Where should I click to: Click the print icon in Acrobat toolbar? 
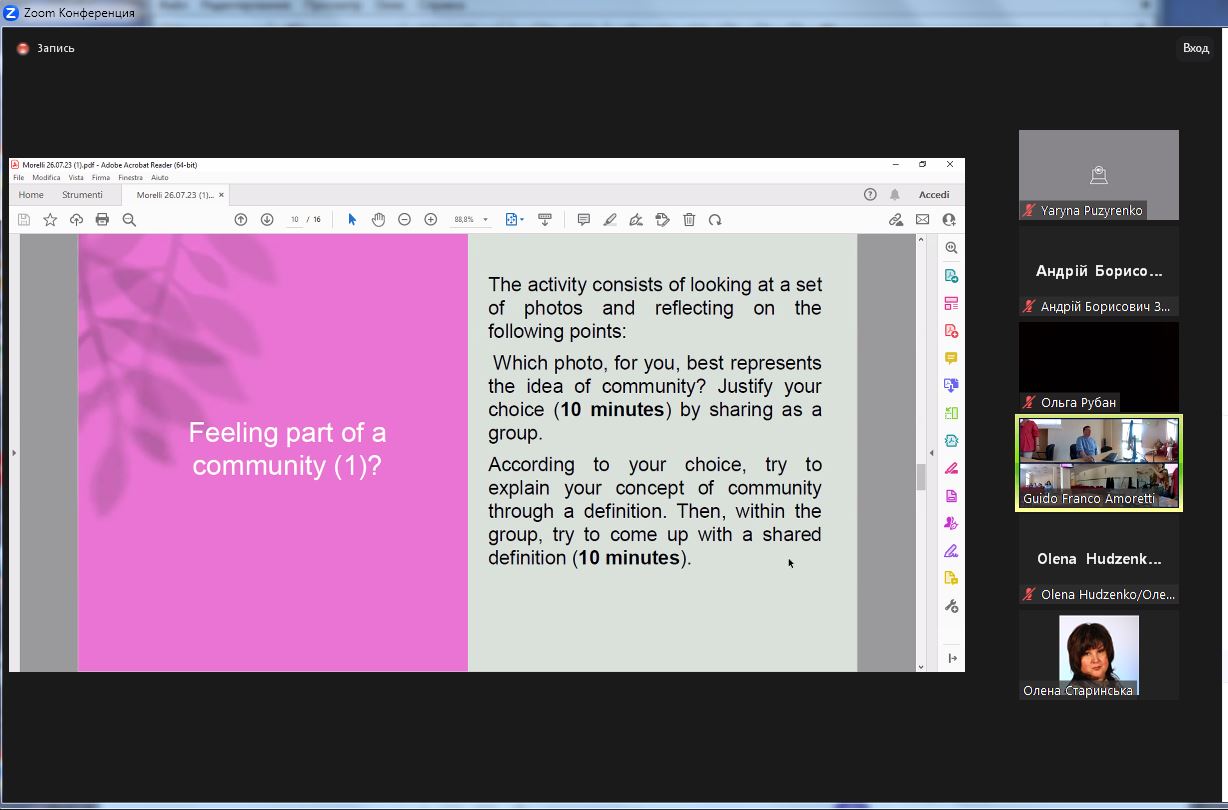(102, 220)
